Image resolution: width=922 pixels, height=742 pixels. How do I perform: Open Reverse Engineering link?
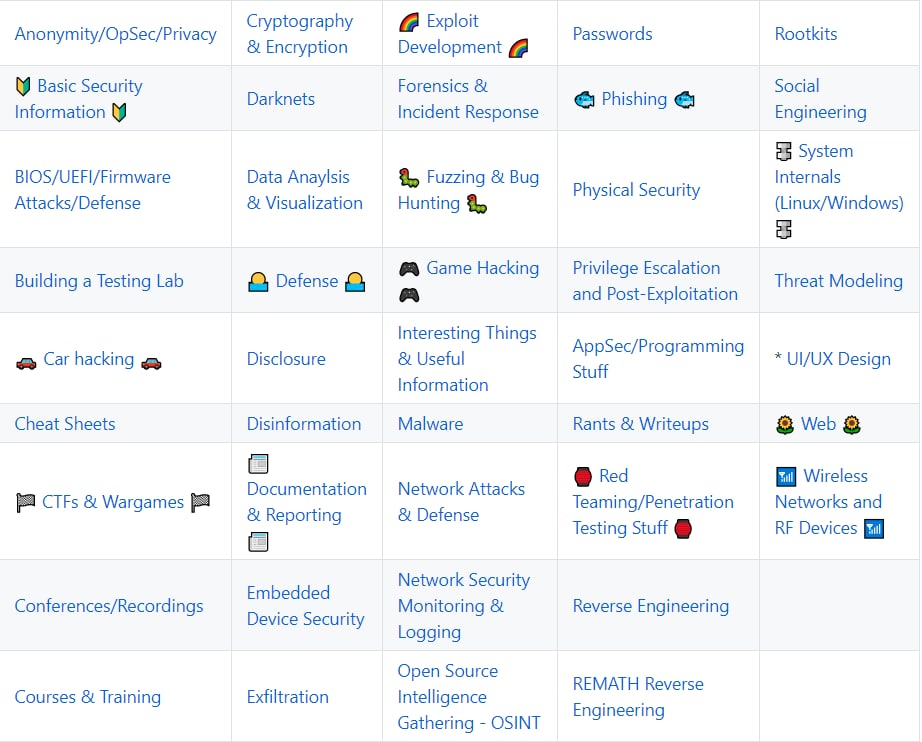[x=651, y=606]
